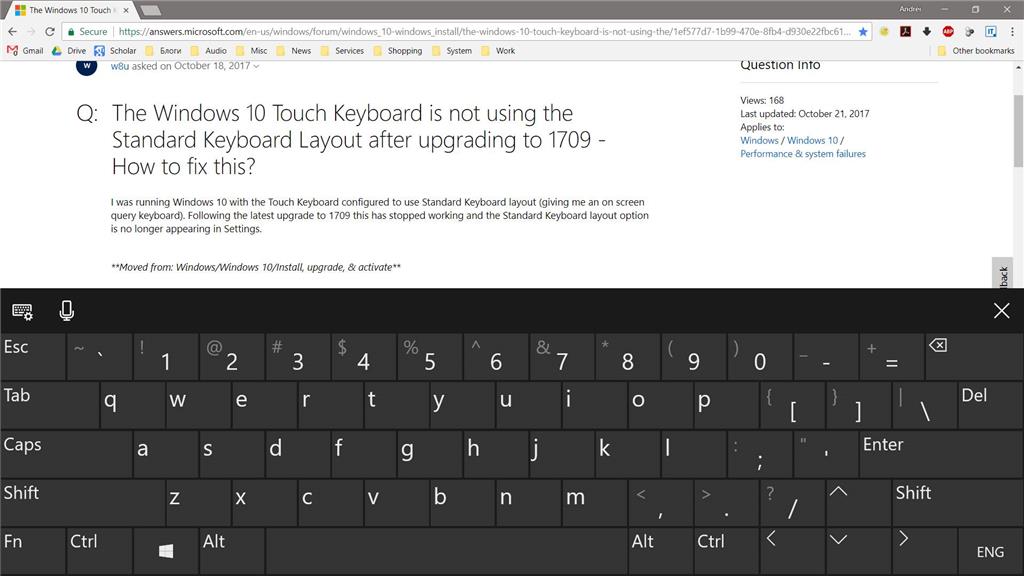Screen dimensions: 1024x576
Task: Tap the number 5 key
Action: point(429,357)
